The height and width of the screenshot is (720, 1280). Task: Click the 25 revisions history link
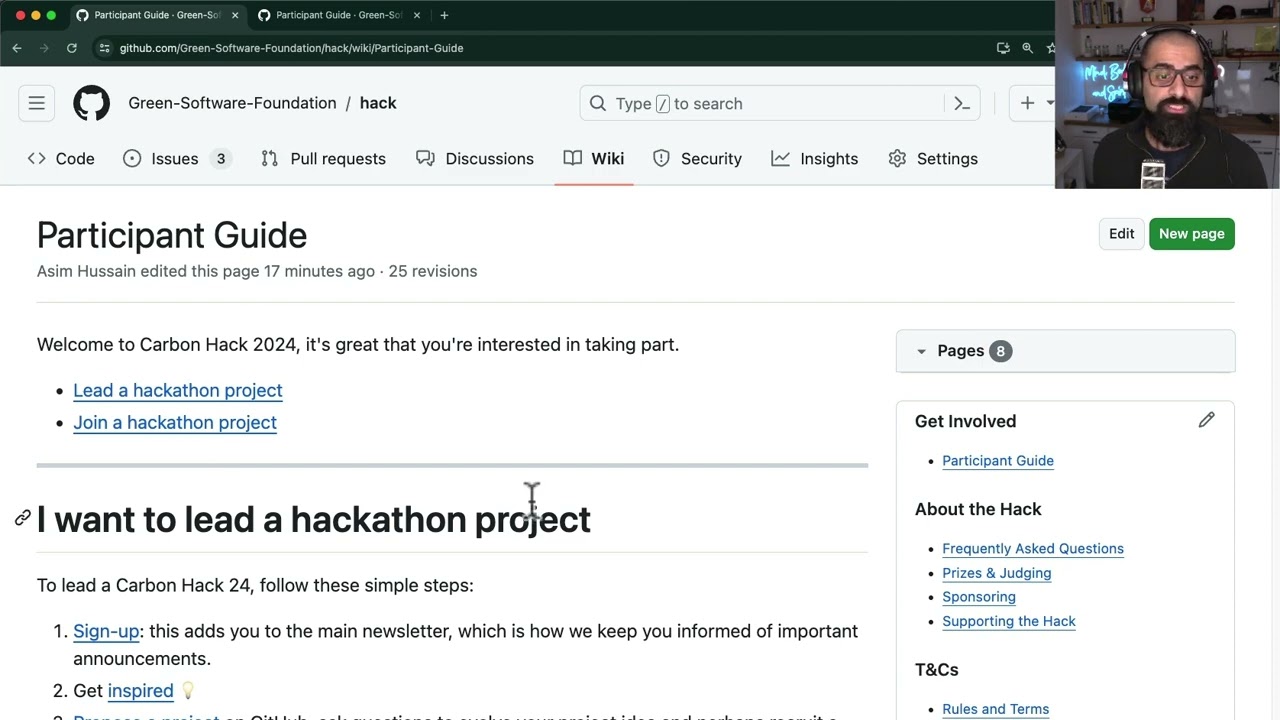433,271
